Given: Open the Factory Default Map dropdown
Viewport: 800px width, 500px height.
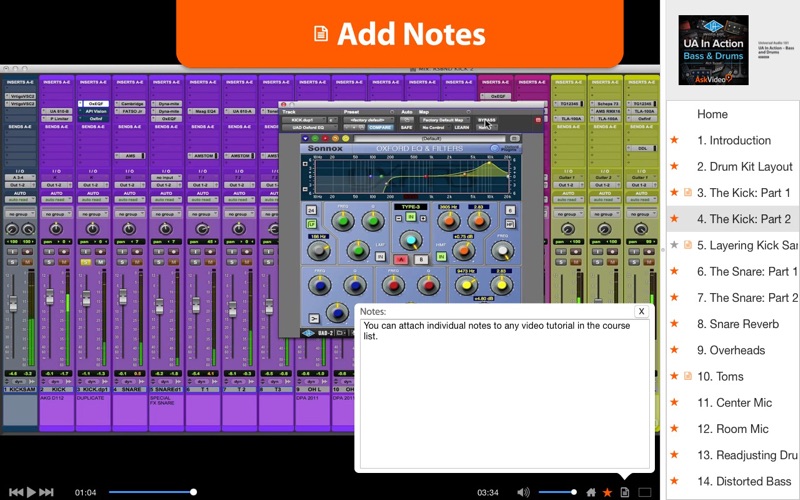Looking at the screenshot, I should (x=443, y=120).
